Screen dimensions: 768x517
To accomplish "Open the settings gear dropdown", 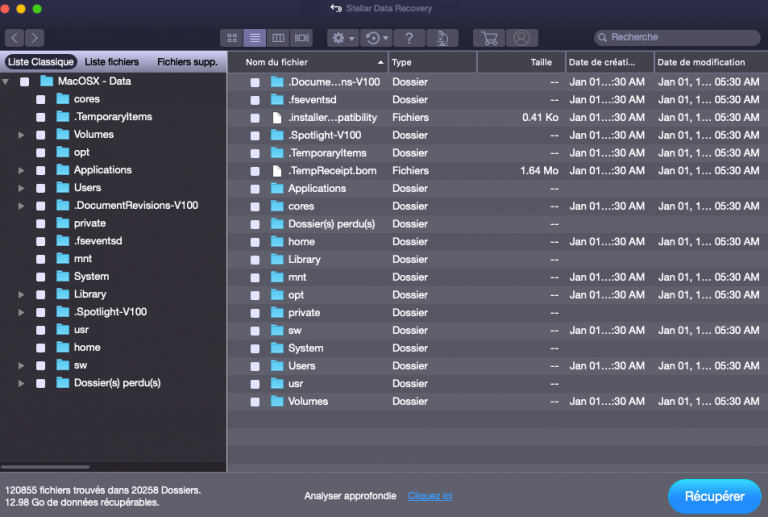I will tap(344, 38).
